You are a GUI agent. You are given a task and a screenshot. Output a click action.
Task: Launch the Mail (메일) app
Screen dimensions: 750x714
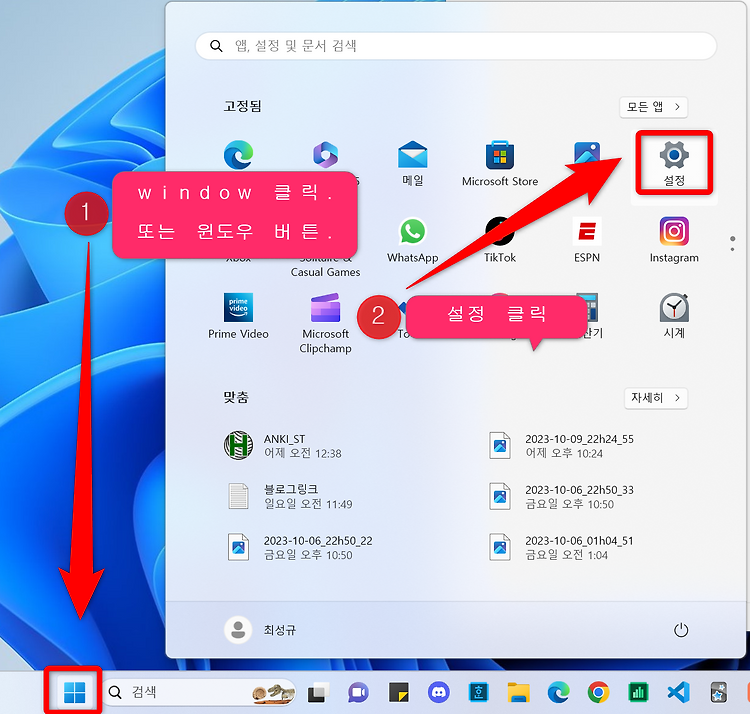click(x=412, y=164)
